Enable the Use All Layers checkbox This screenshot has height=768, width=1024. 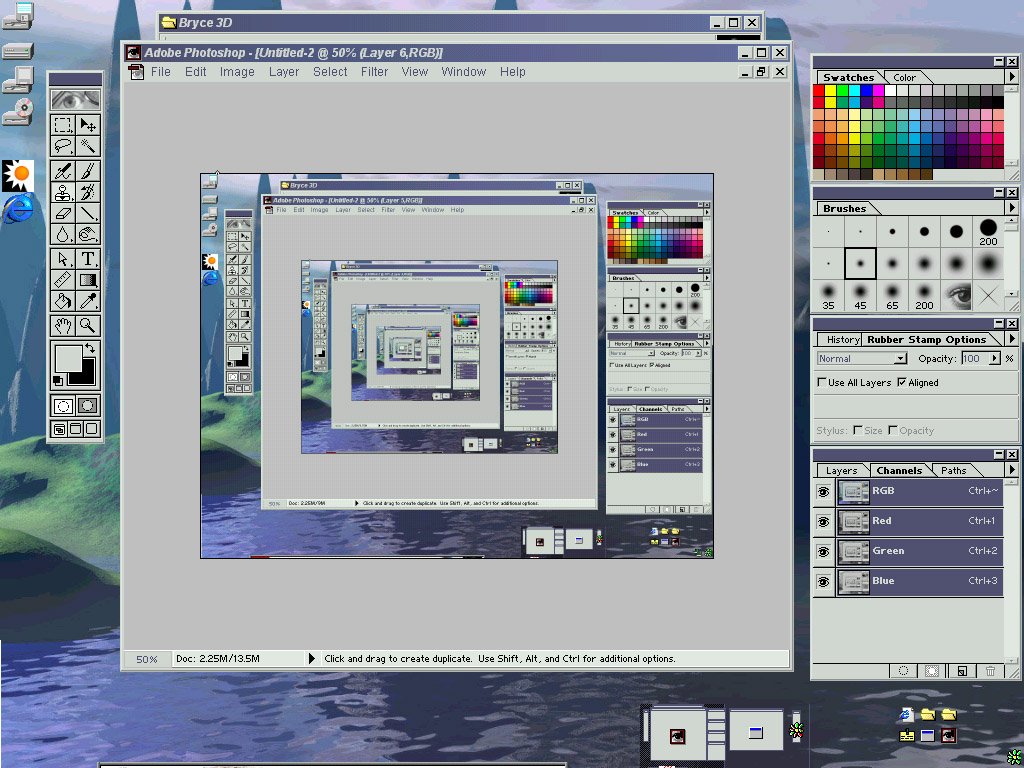click(x=822, y=383)
